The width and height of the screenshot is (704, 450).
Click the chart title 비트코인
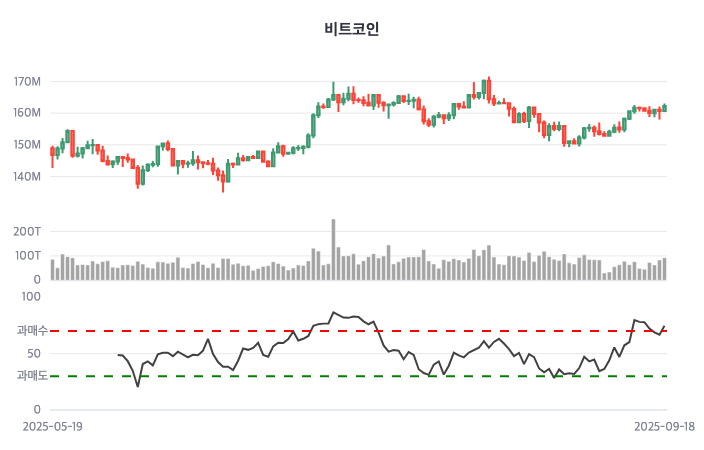(x=352, y=29)
